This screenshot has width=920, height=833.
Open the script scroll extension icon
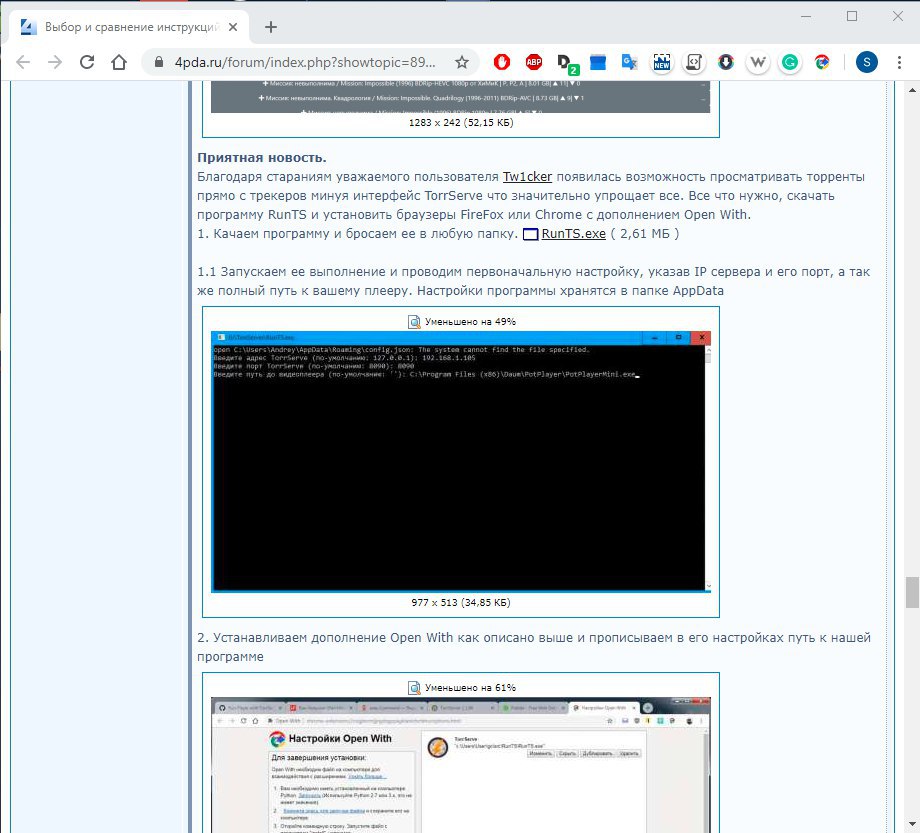point(694,62)
